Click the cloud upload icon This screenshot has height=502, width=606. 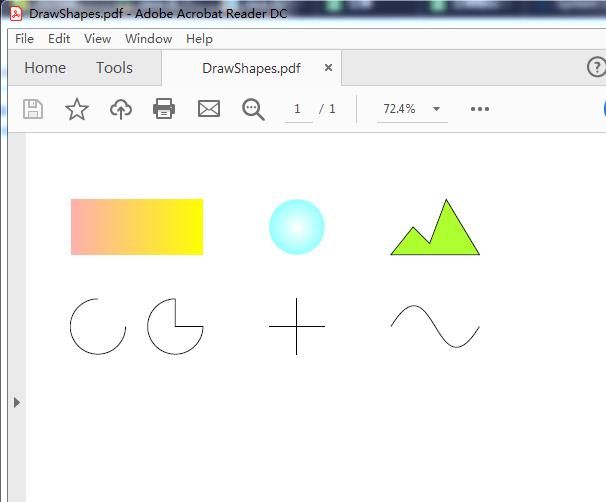point(120,109)
